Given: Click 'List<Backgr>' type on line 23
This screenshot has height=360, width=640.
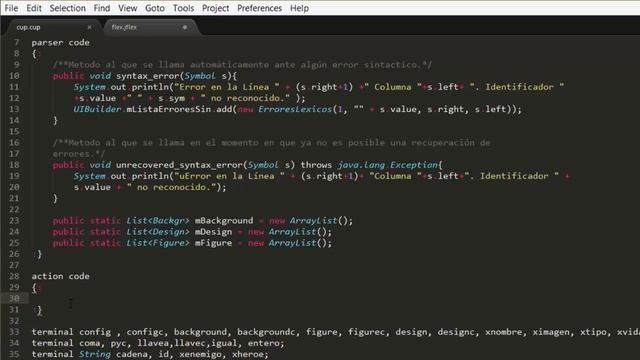Looking at the screenshot, I should coord(158,221).
